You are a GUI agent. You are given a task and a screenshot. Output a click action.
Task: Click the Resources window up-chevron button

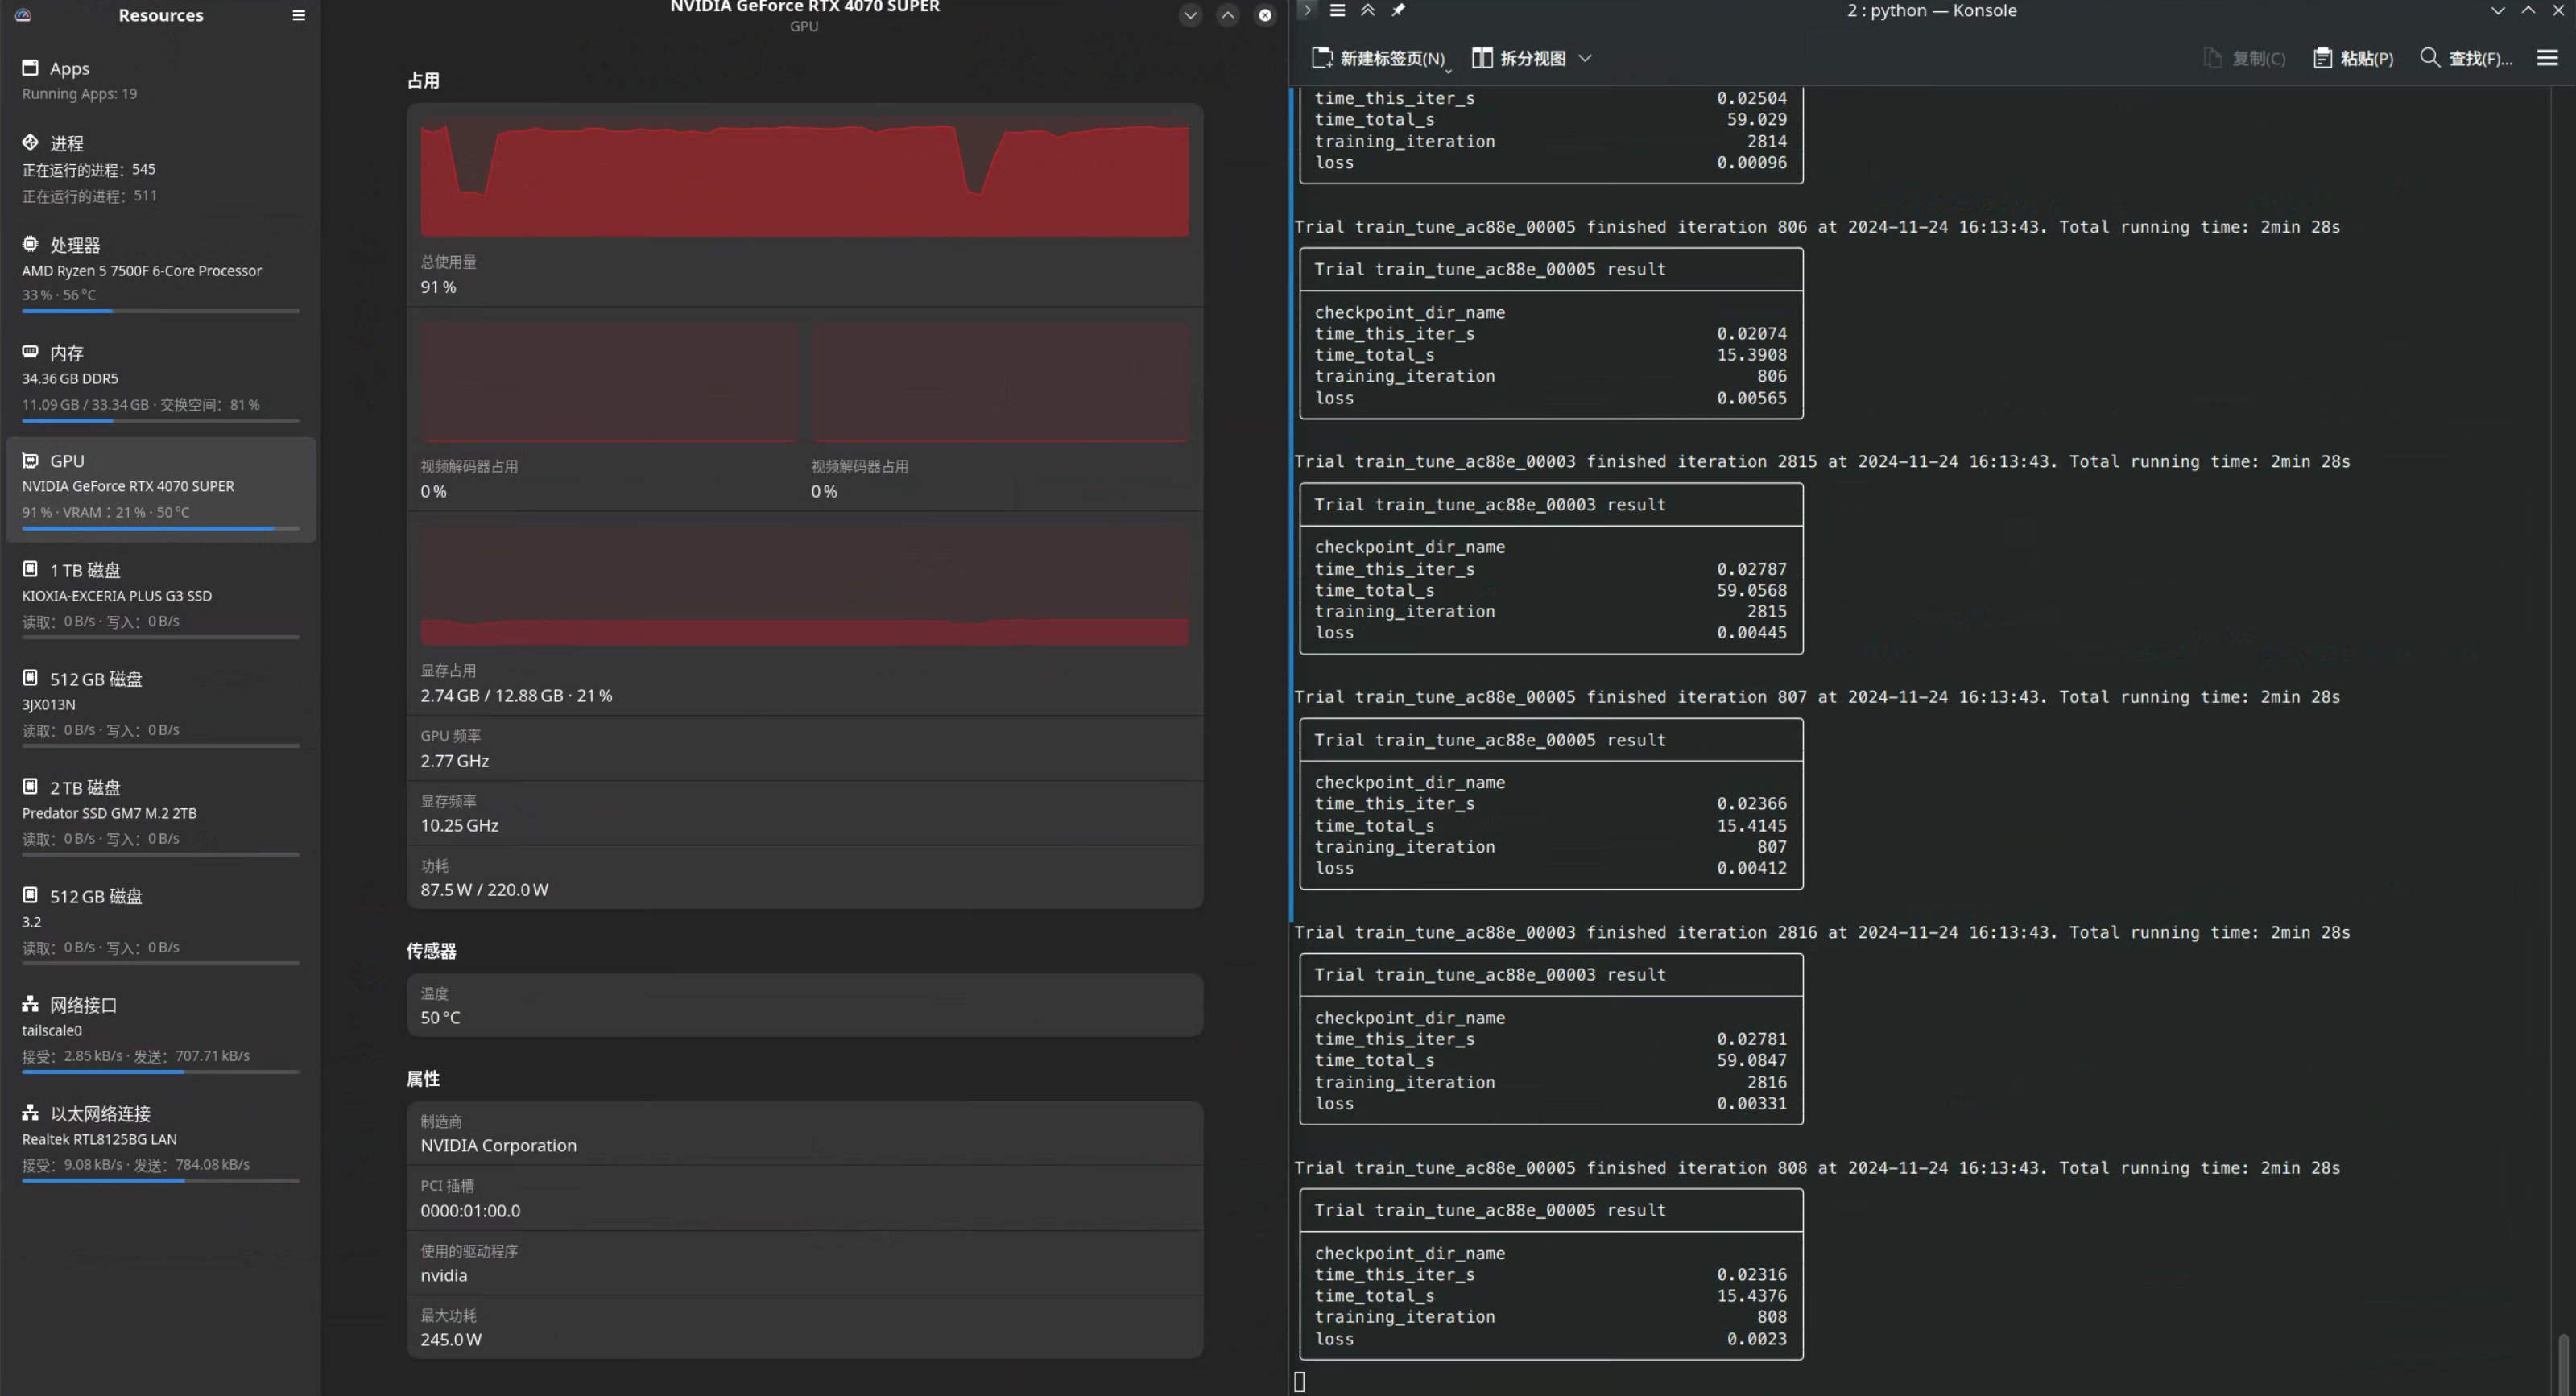click(x=1228, y=15)
